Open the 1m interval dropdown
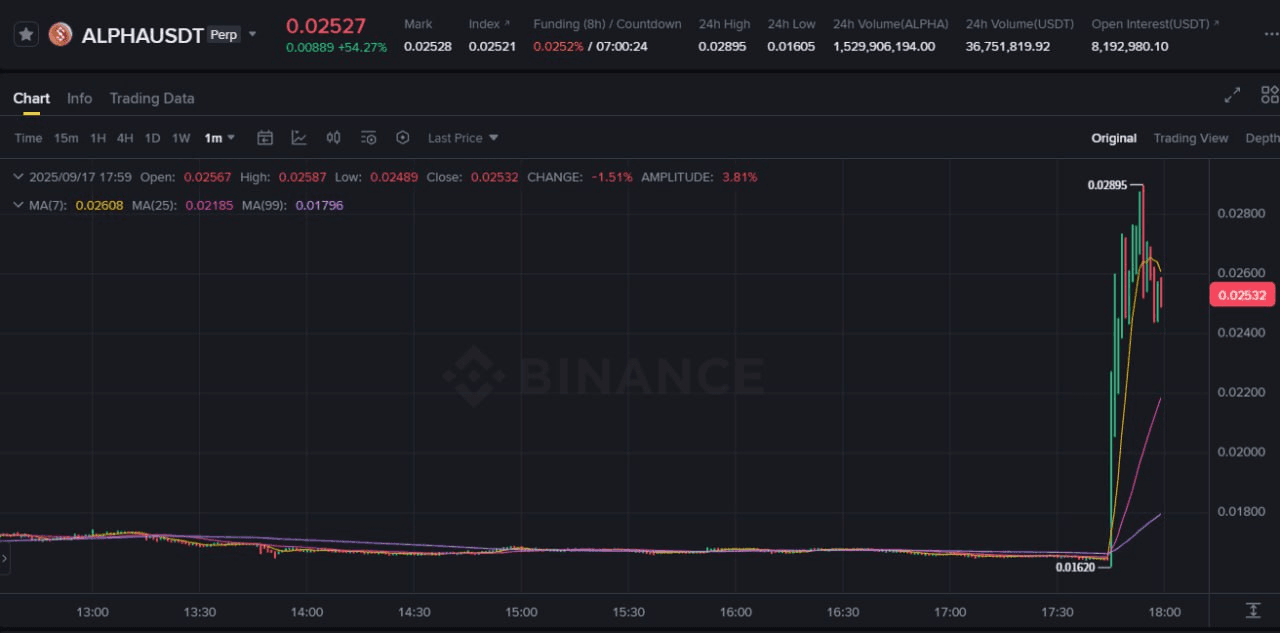The height and width of the screenshot is (633, 1280). point(219,138)
